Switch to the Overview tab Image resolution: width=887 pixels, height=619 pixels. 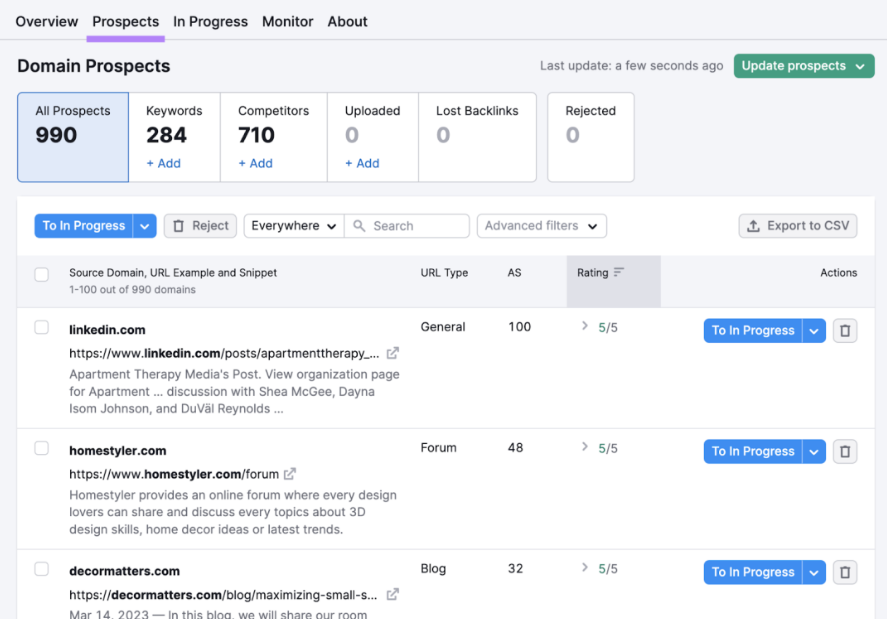click(47, 22)
